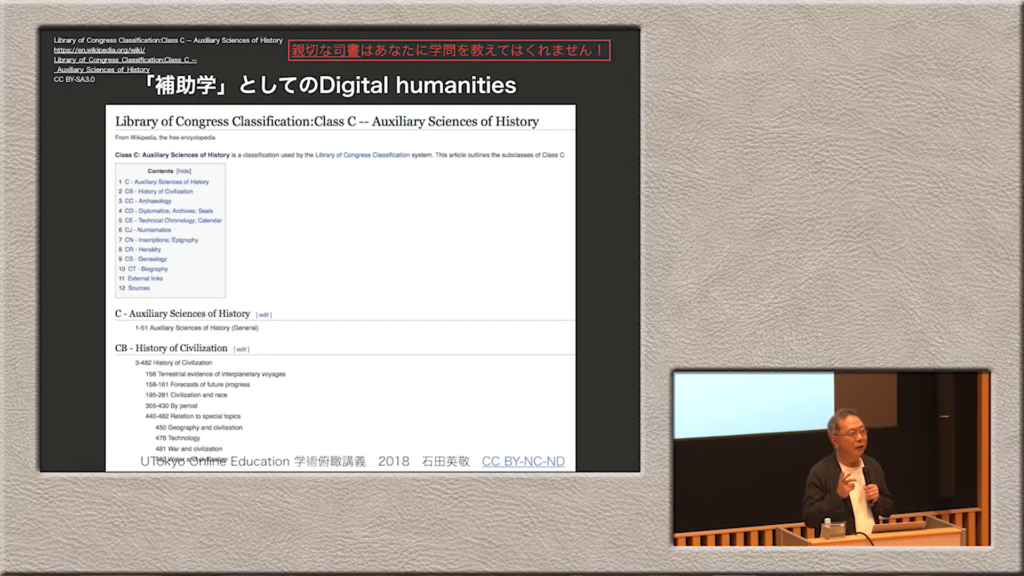Open contents item 'Sources'

point(138,288)
